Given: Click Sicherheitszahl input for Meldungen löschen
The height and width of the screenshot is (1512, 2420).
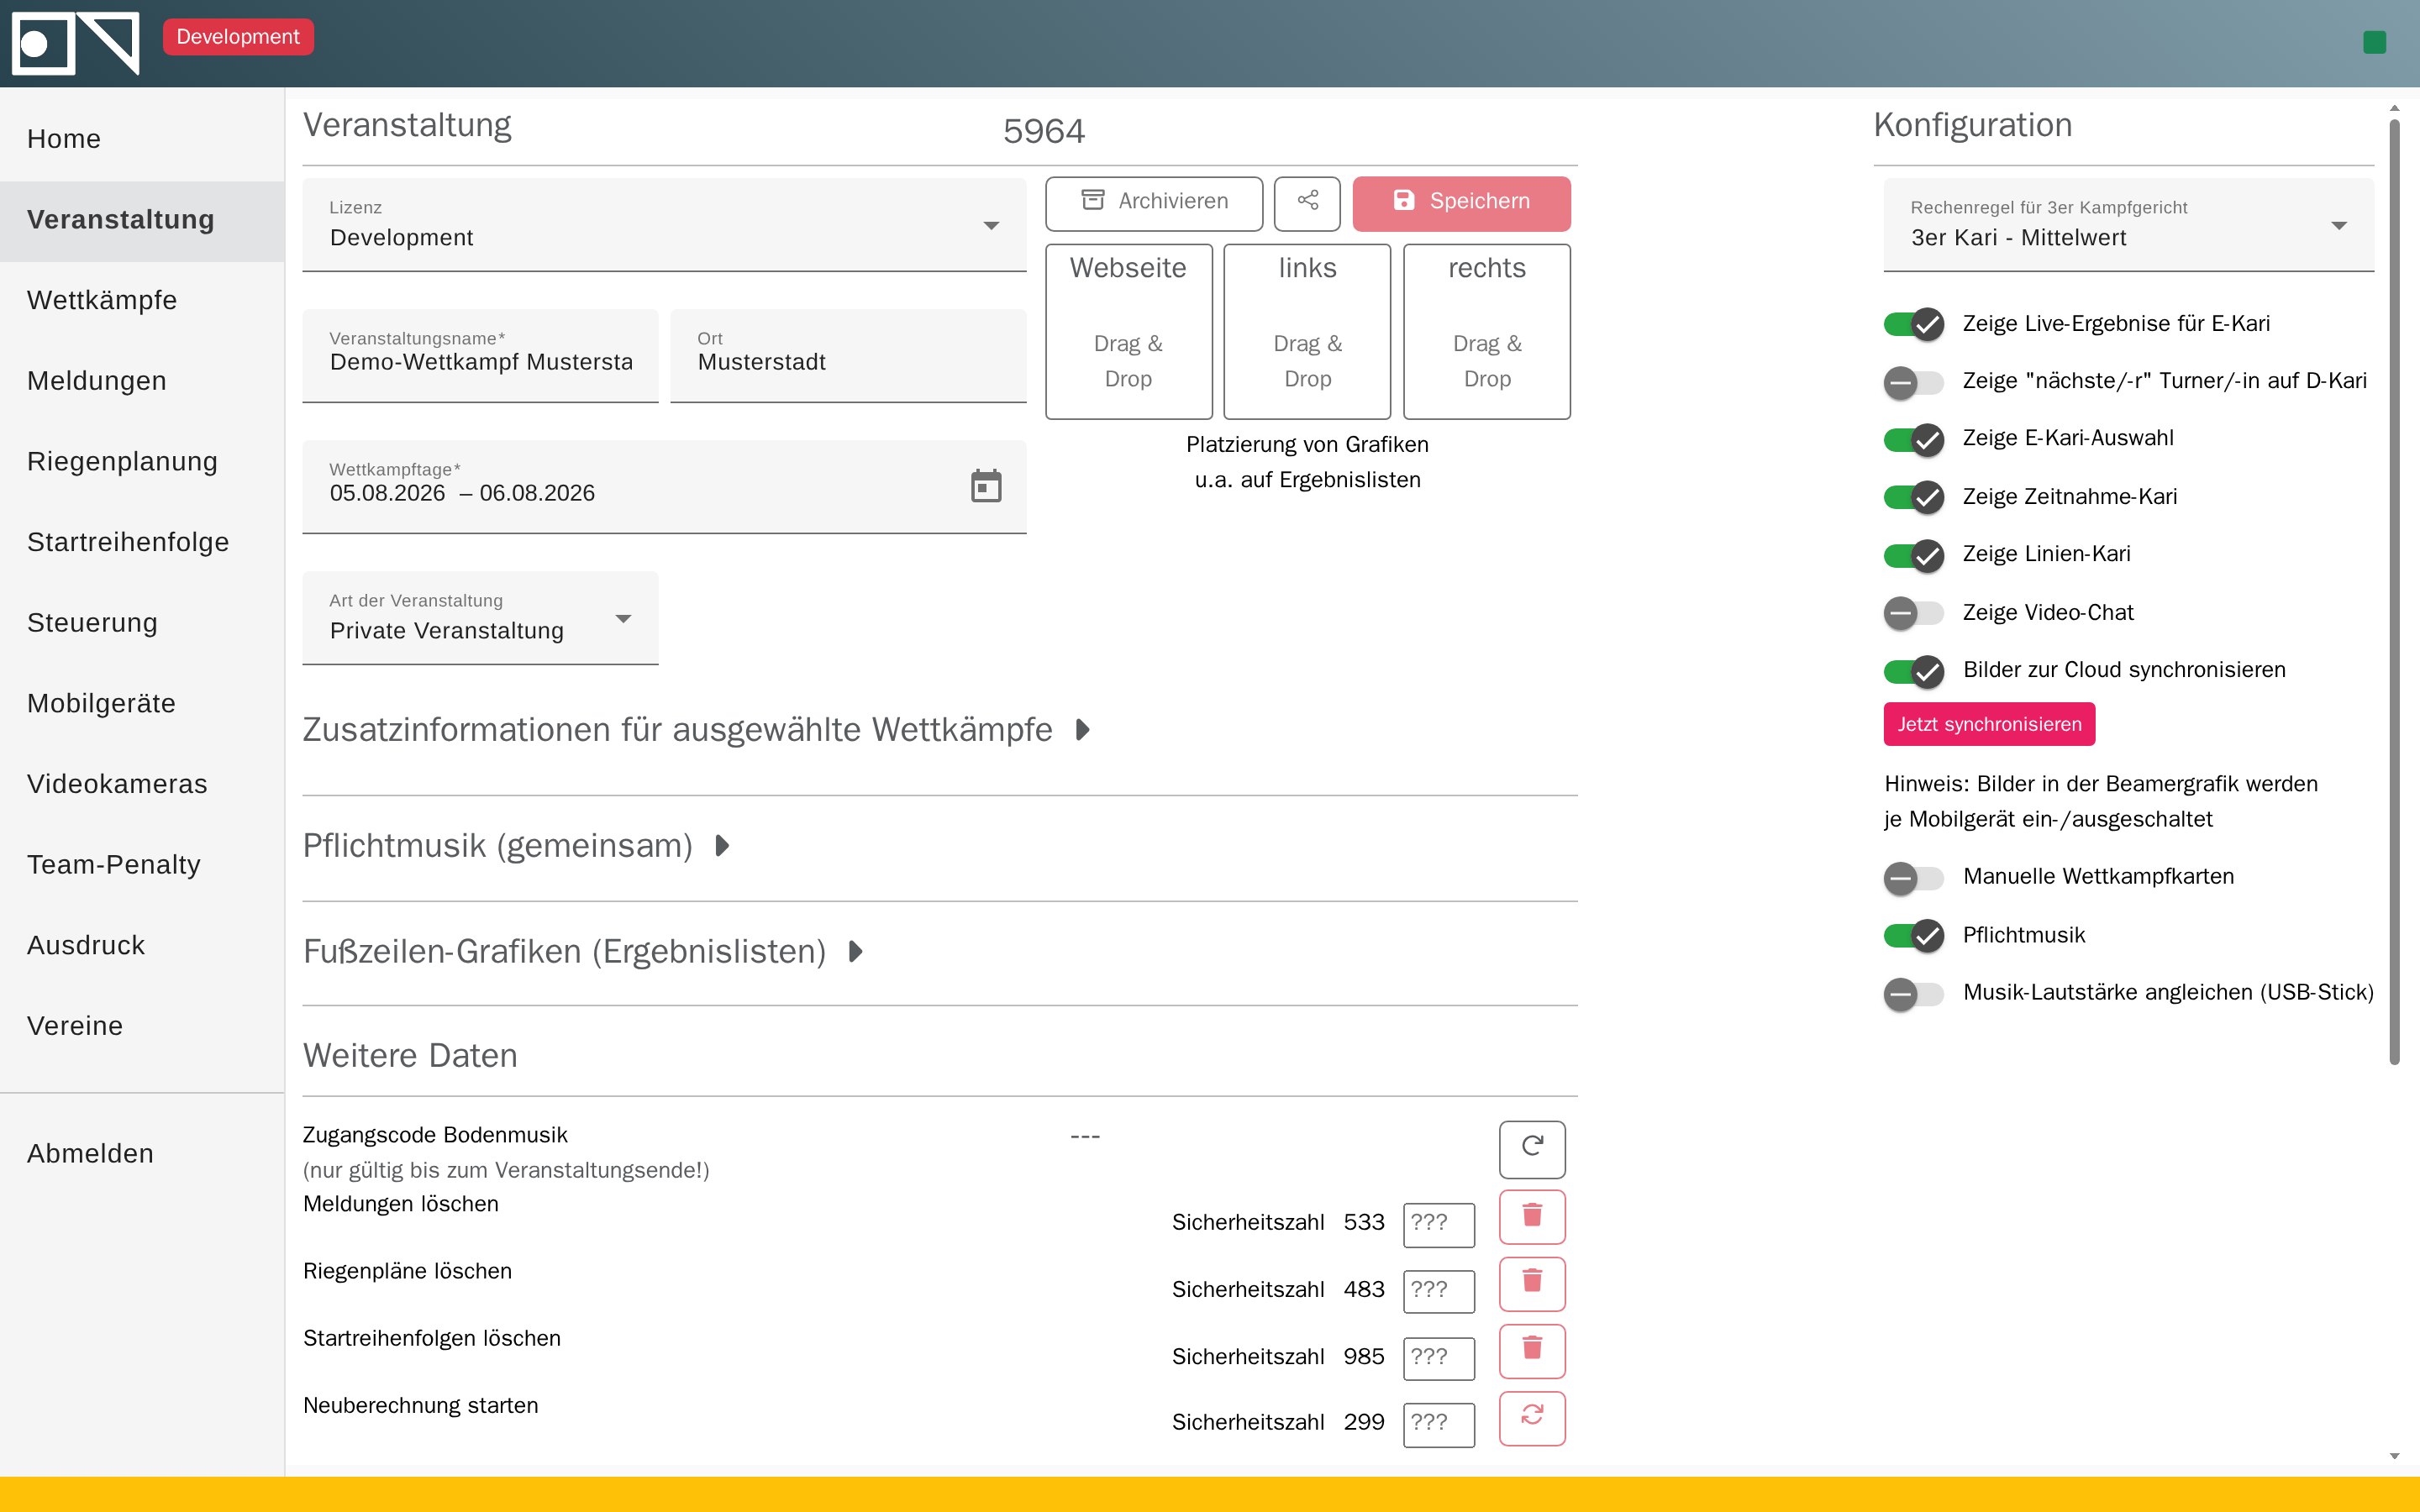Looking at the screenshot, I should pos(1439,1225).
